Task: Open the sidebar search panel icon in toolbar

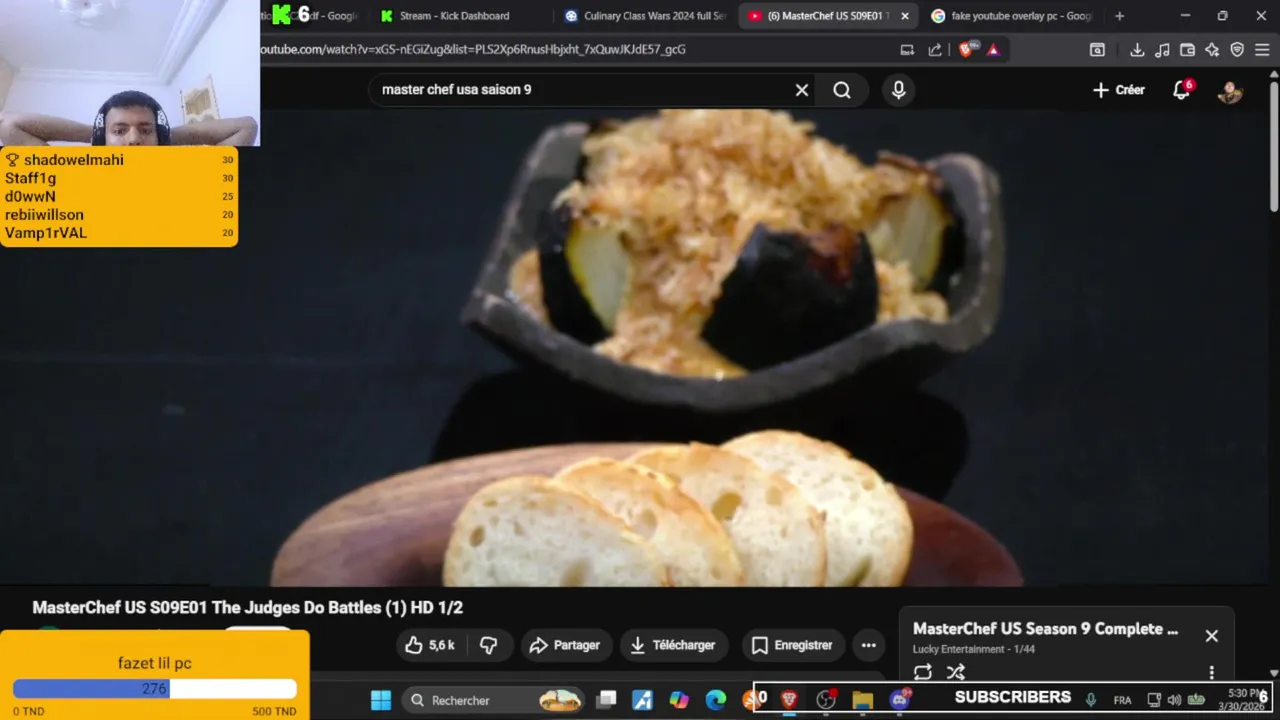Action: pos(1097,49)
